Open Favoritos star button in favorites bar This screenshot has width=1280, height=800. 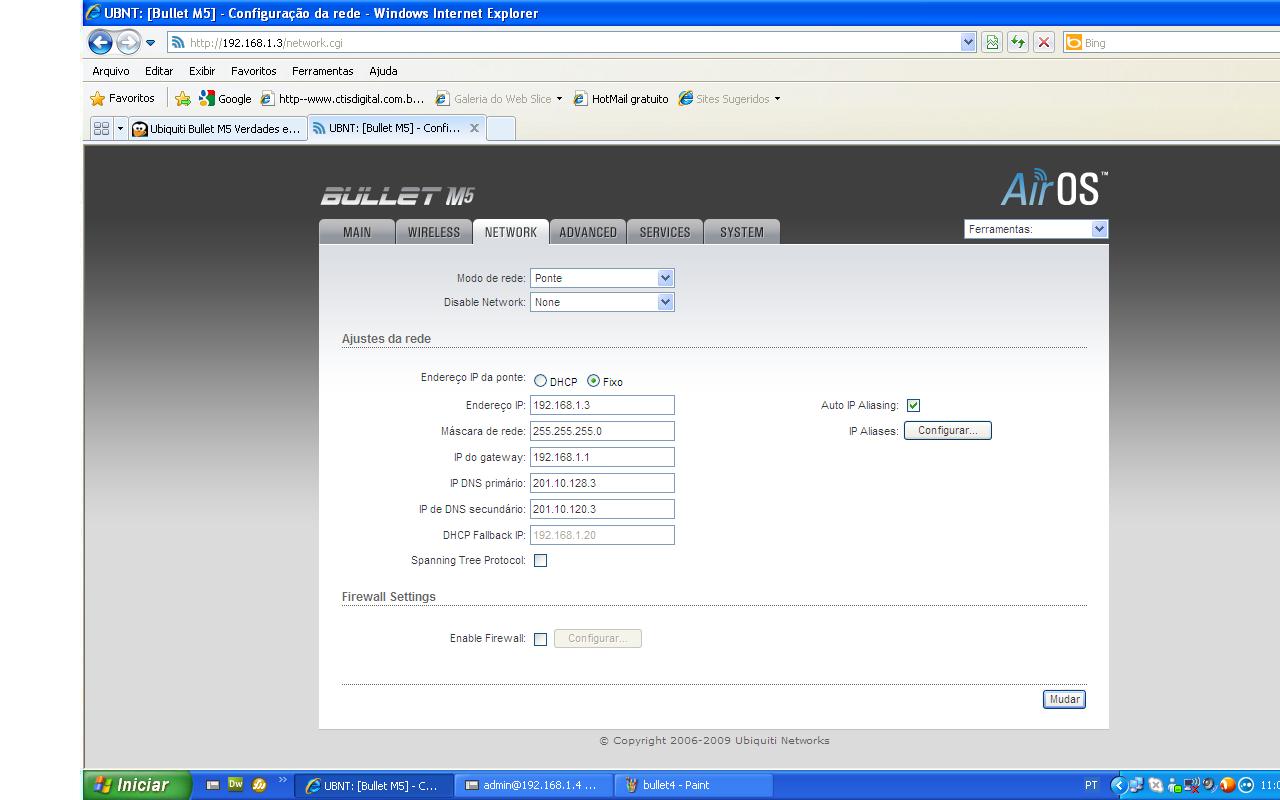click(x=122, y=98)
